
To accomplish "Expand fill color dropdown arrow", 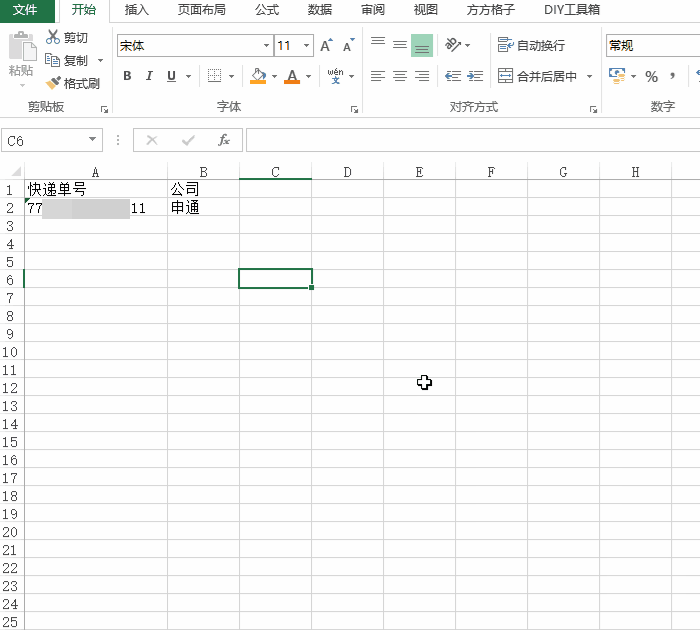I will [274, 76].
